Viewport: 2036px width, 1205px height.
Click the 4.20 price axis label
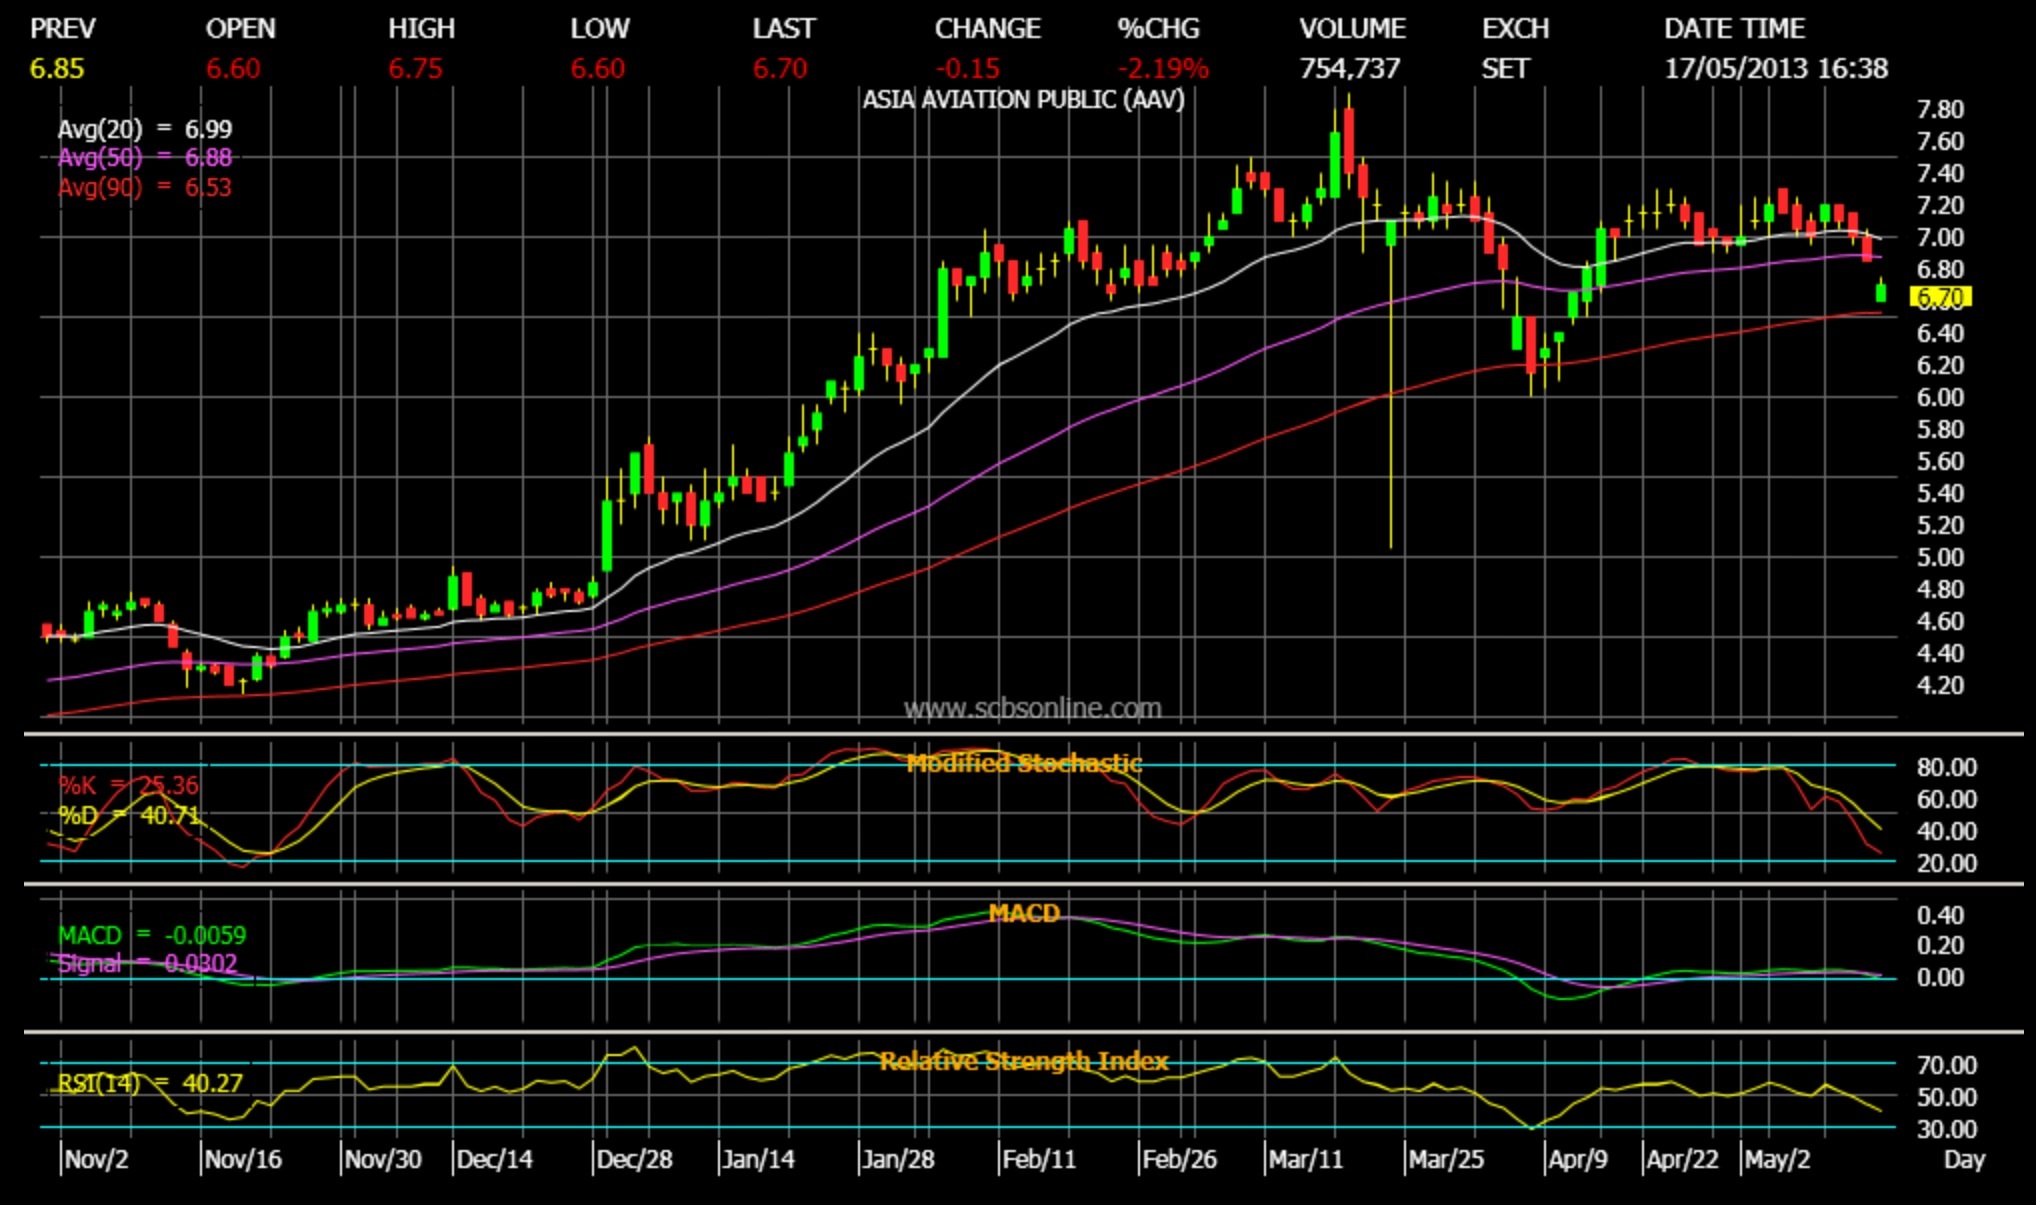(1940, 685)
